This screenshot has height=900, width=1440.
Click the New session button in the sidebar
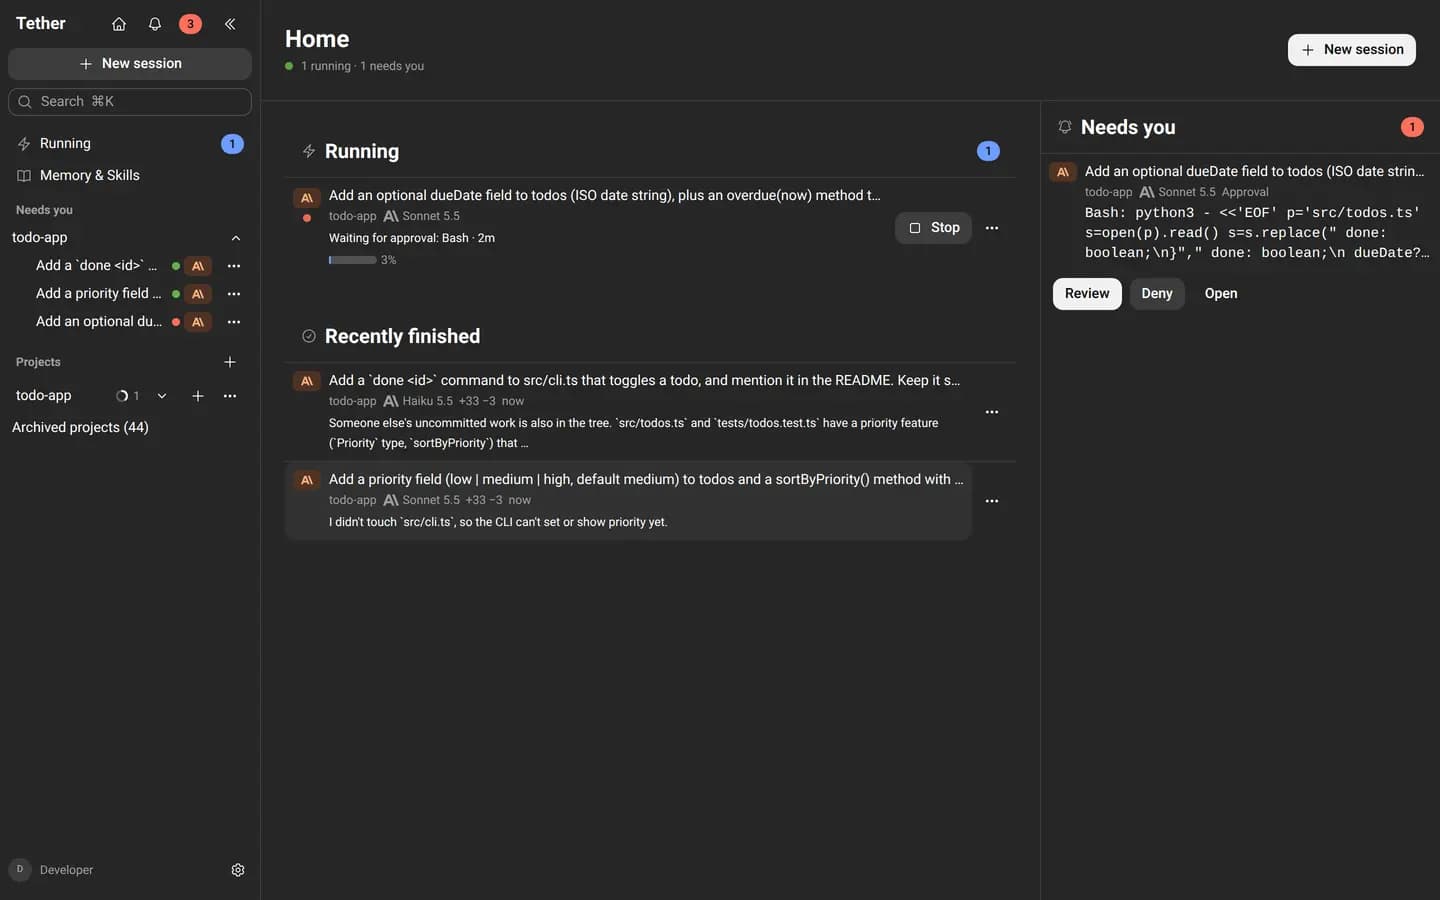click(130, 64)
